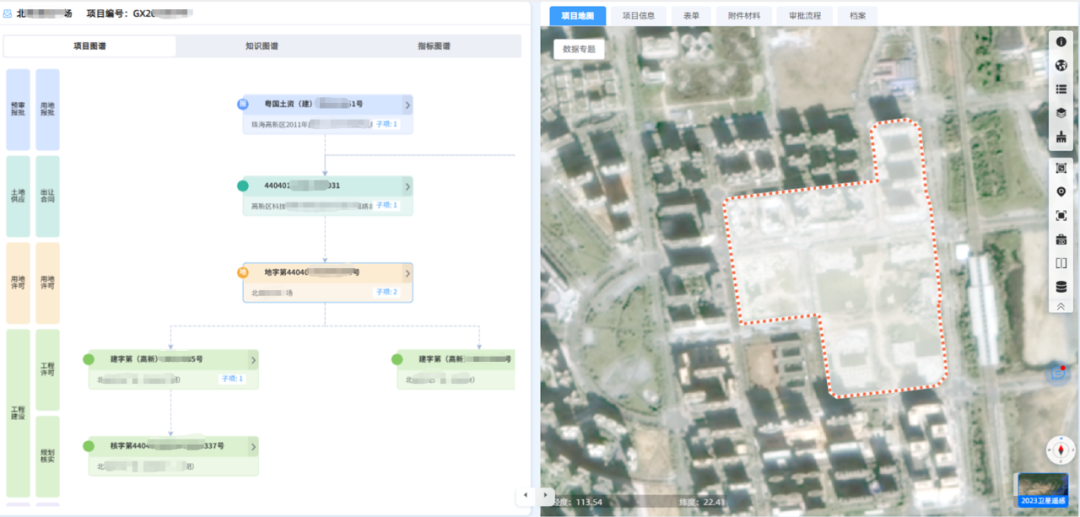Open the globe basemap tool
Image resolution: width=1080 pixels, height=517 pixels.
click(1061, 66)
